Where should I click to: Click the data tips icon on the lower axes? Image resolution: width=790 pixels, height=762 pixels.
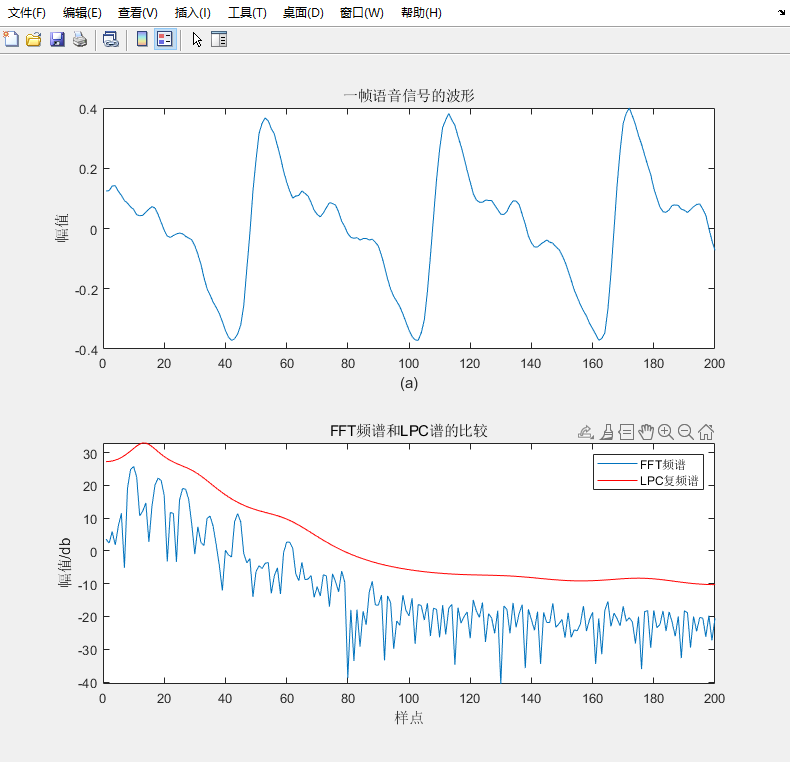pyautogui.click(x=626, y=432)
